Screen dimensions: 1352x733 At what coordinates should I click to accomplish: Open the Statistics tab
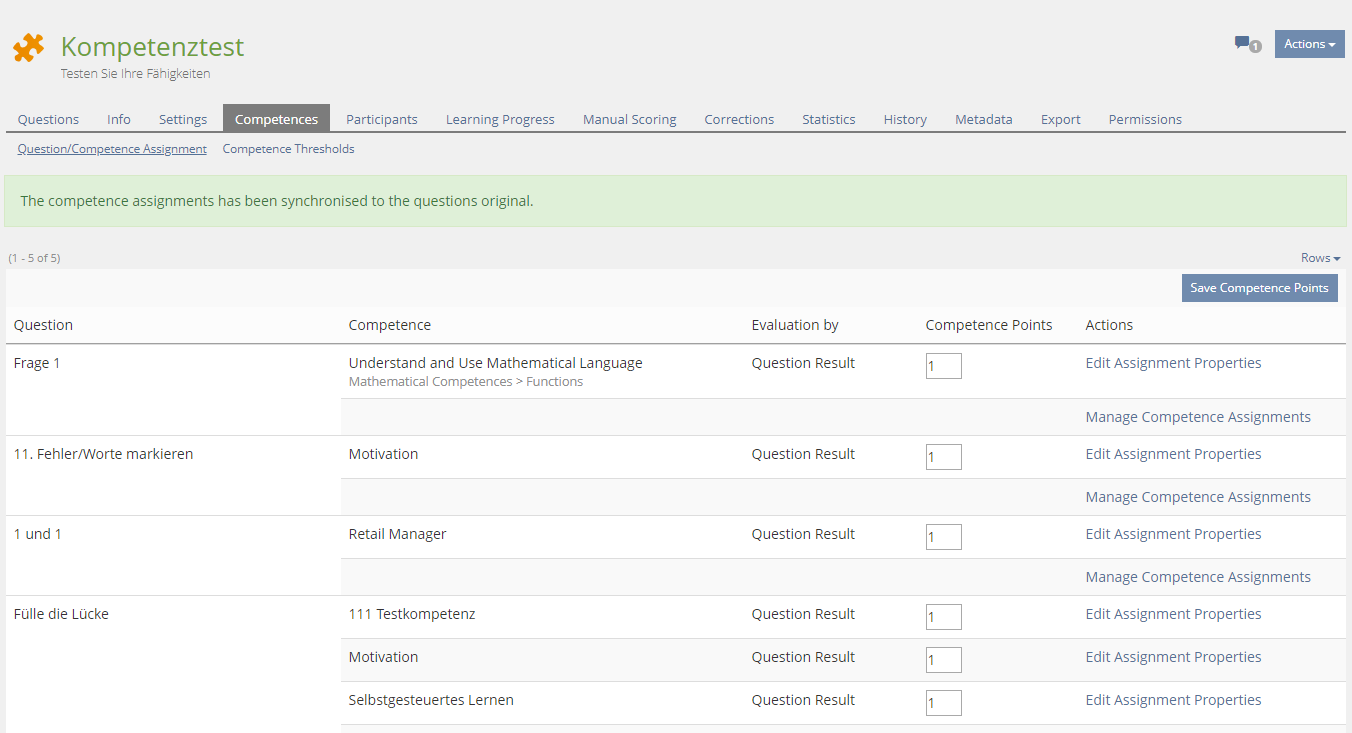[828, 119]
